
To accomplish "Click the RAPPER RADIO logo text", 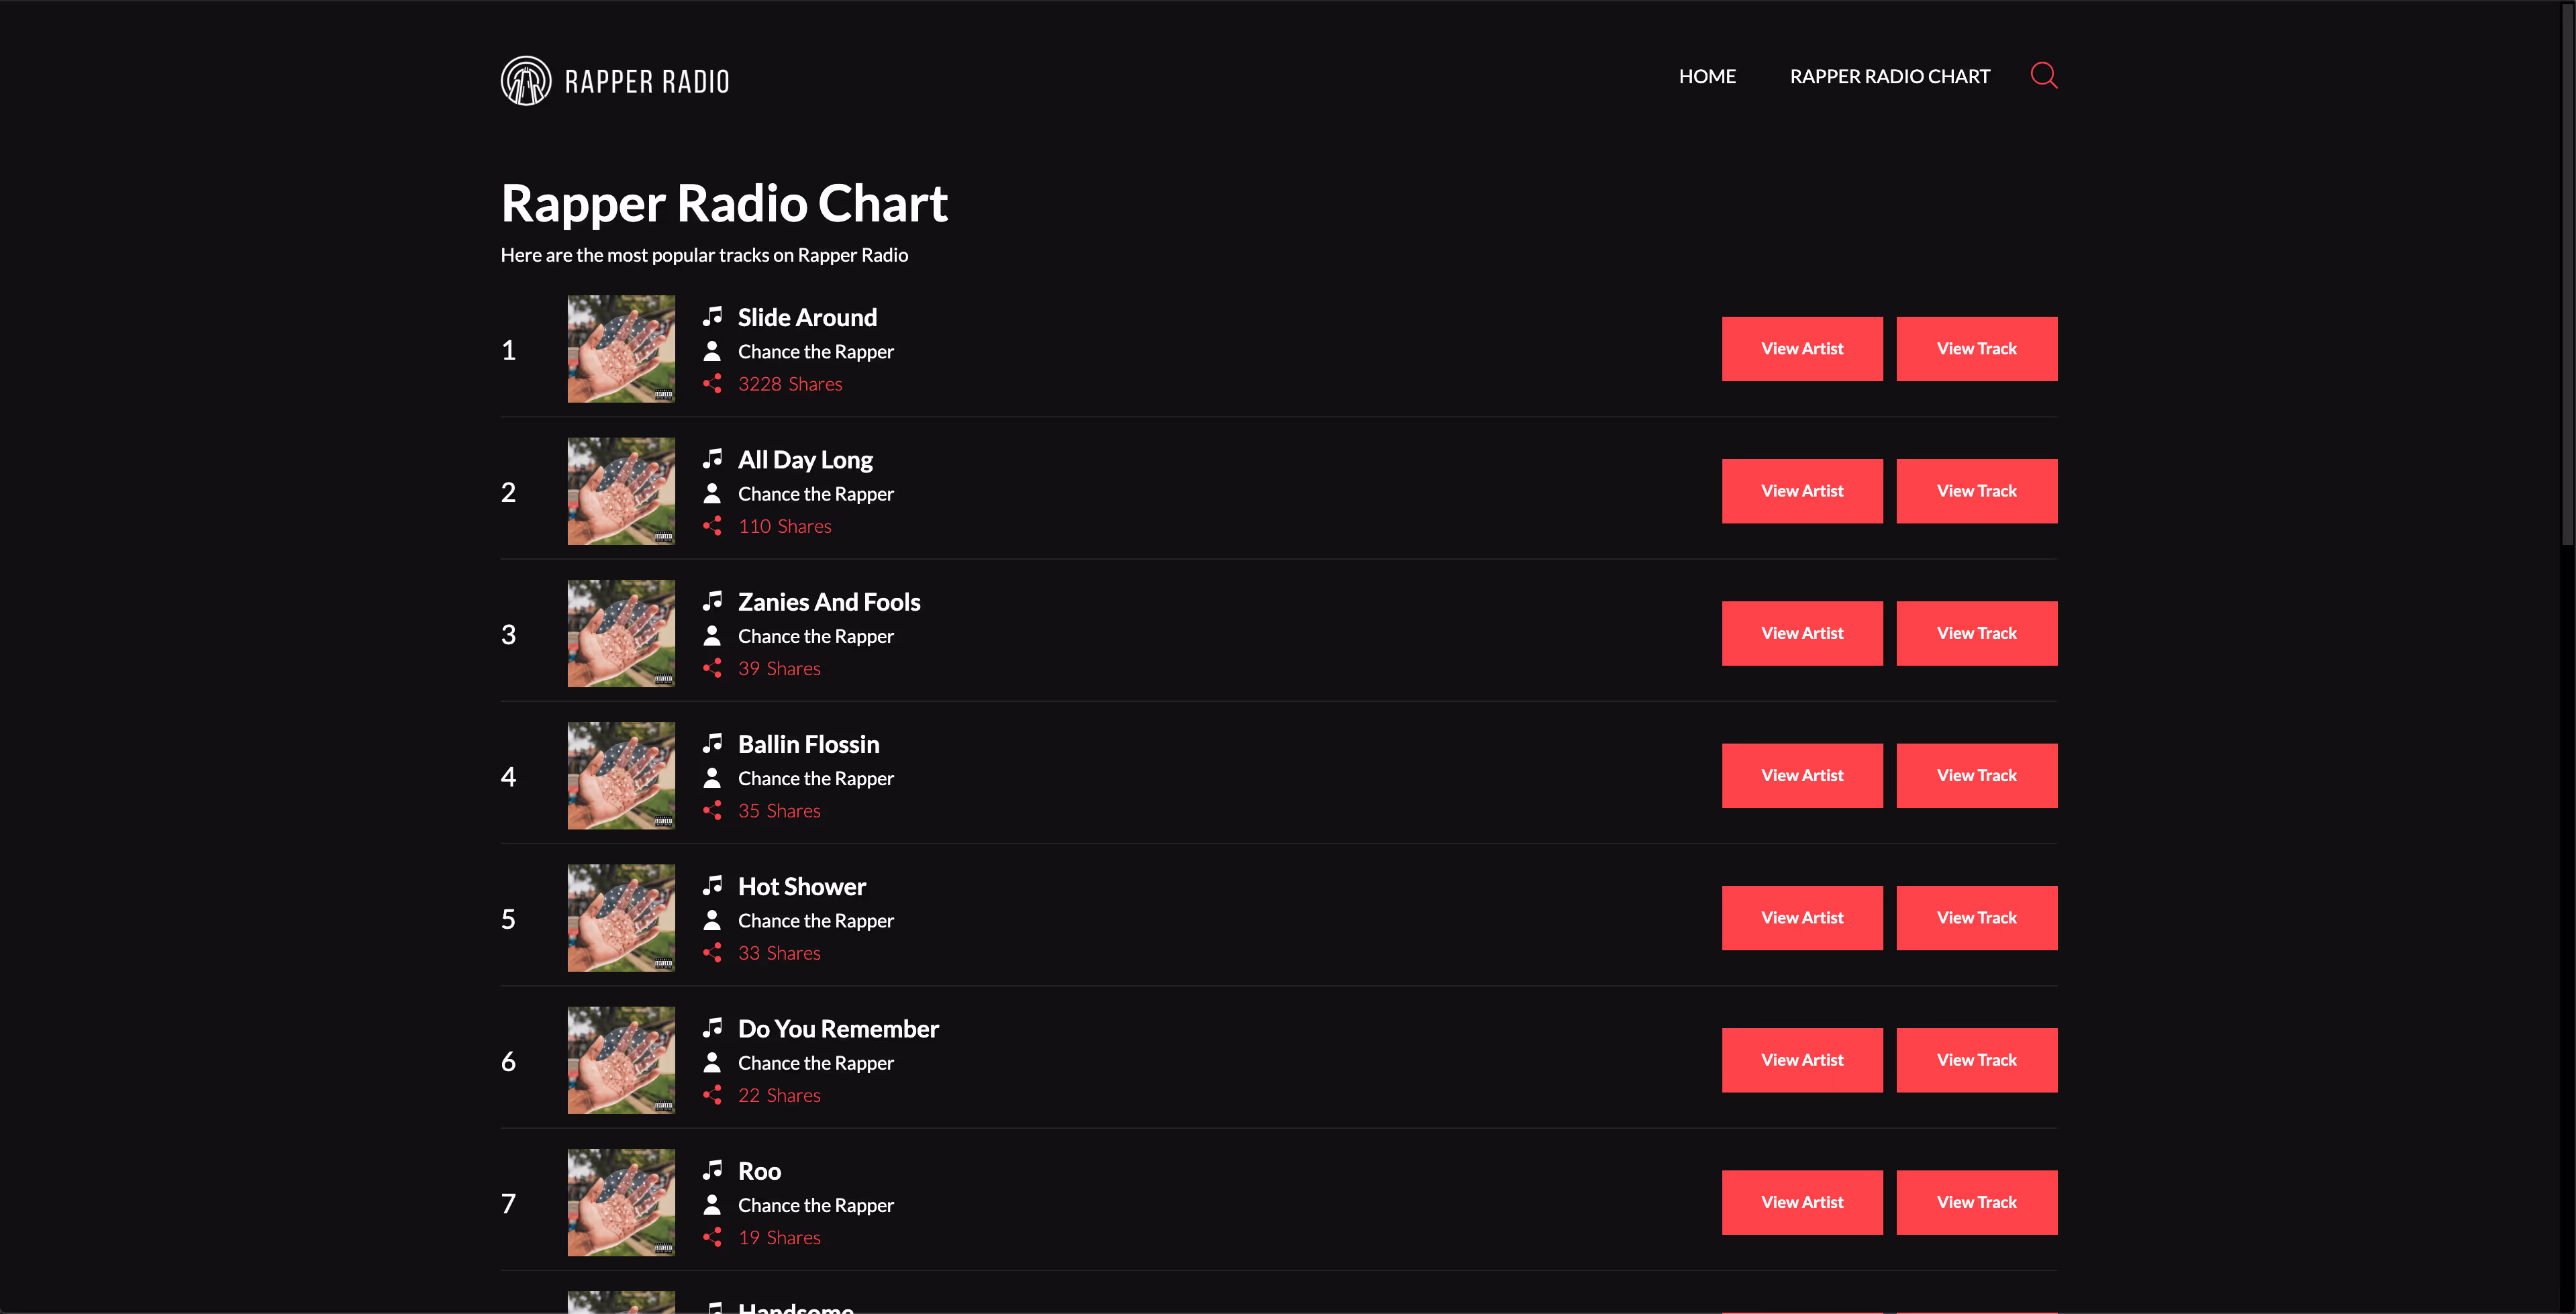I will point(647,82).
